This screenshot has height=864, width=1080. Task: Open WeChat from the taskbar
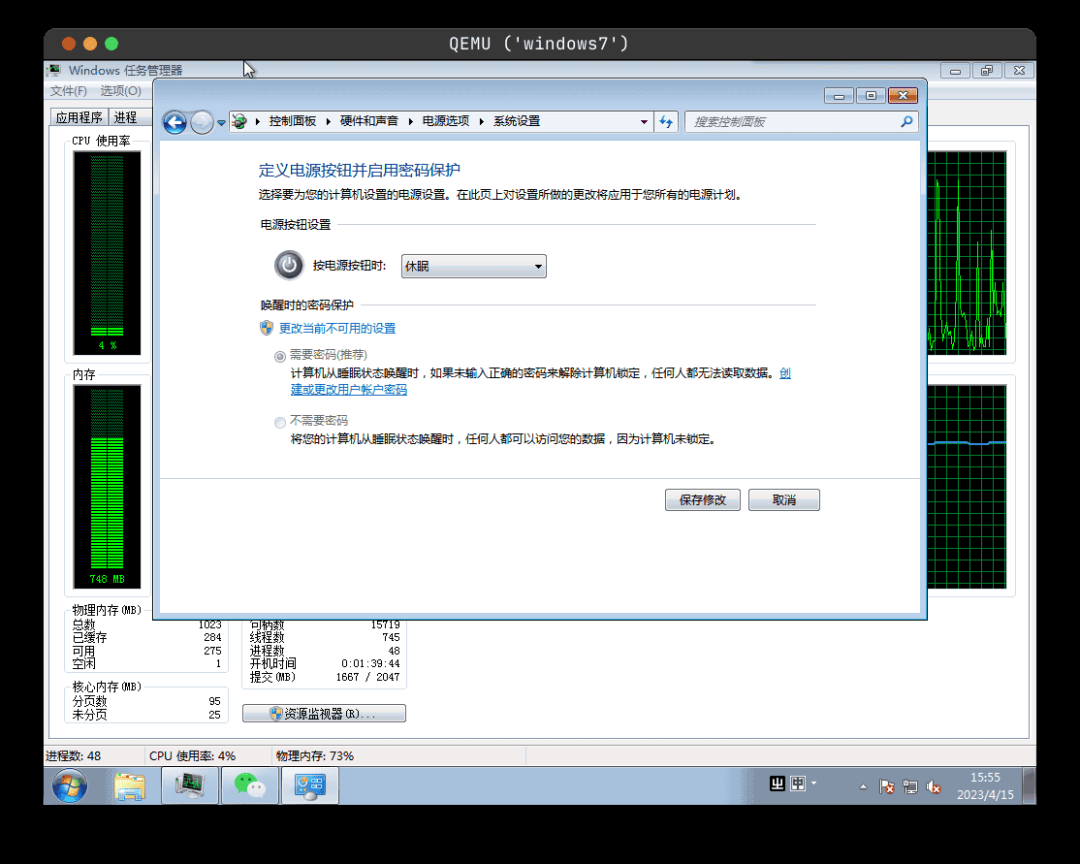pos(249,785)
